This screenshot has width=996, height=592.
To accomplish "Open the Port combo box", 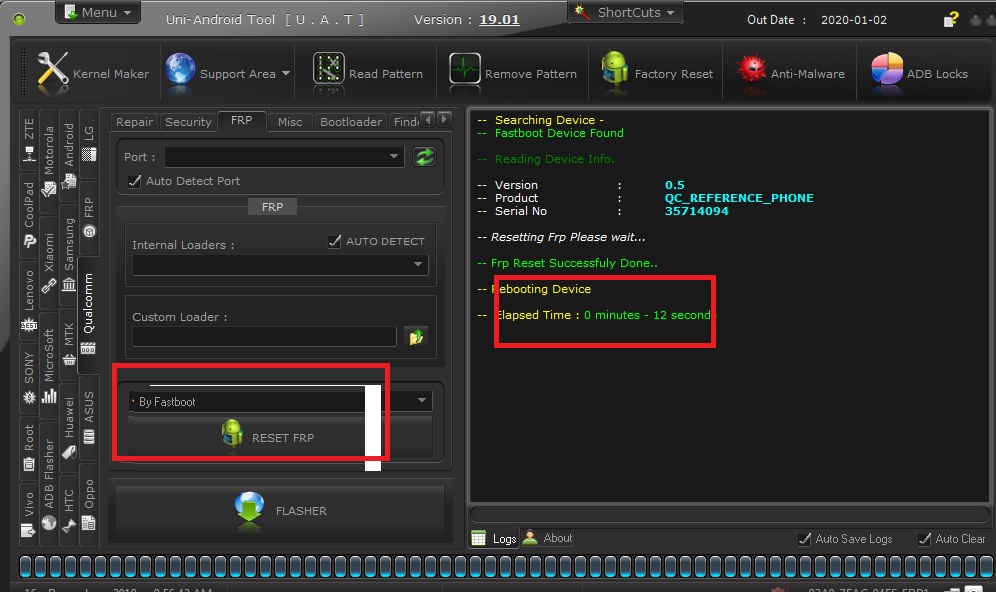I will (284, 156).
